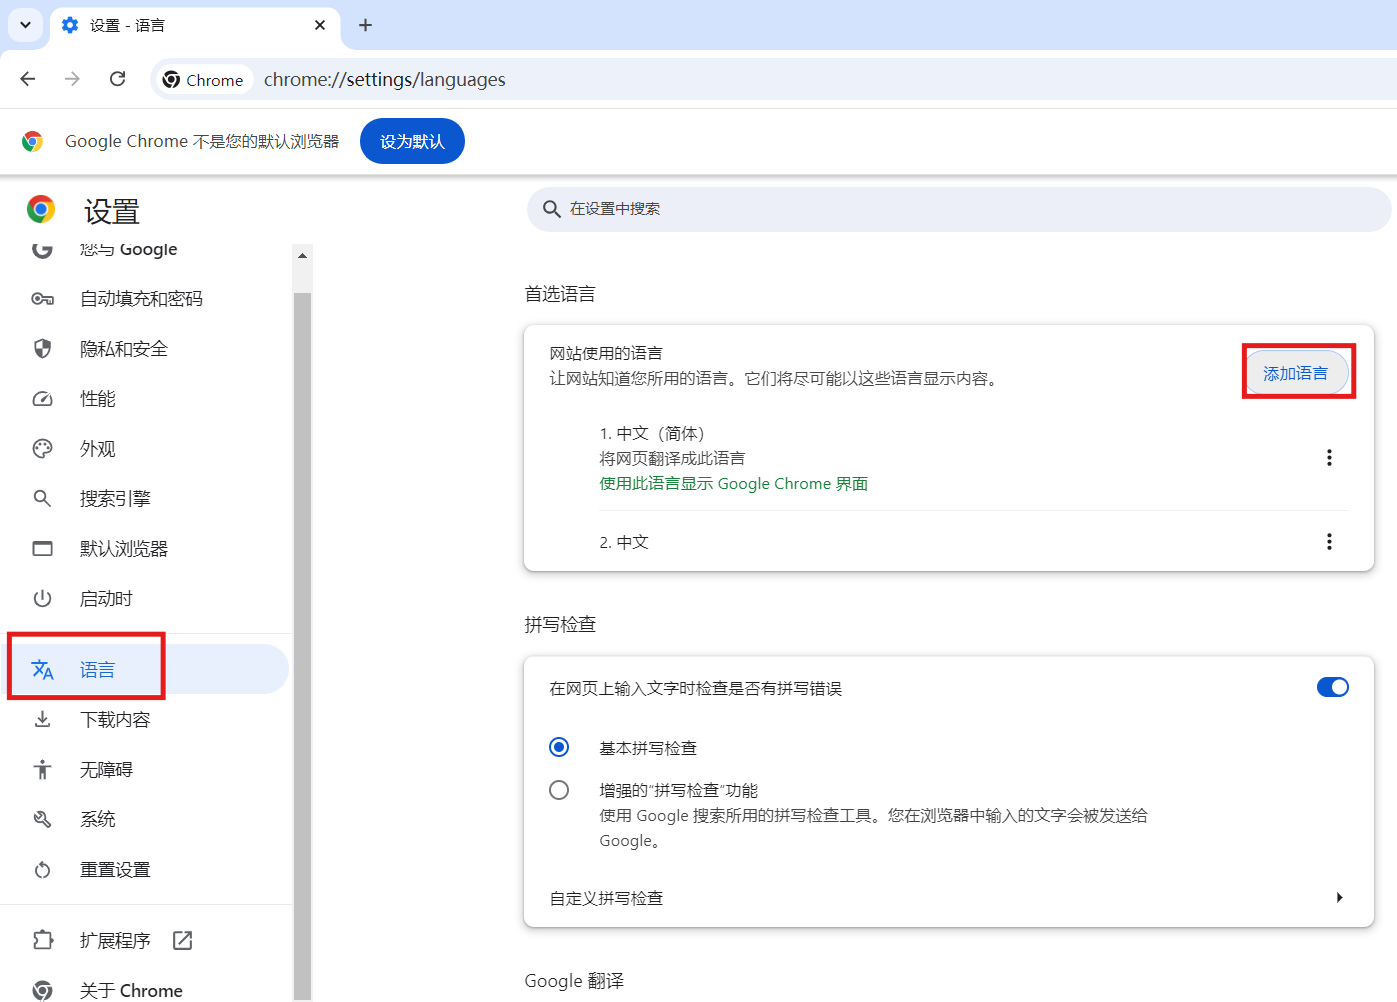This screenshot has width=1397, height=1002.
Task: Open 关于 Chrome settings section
Action: (x=131, y=990)
